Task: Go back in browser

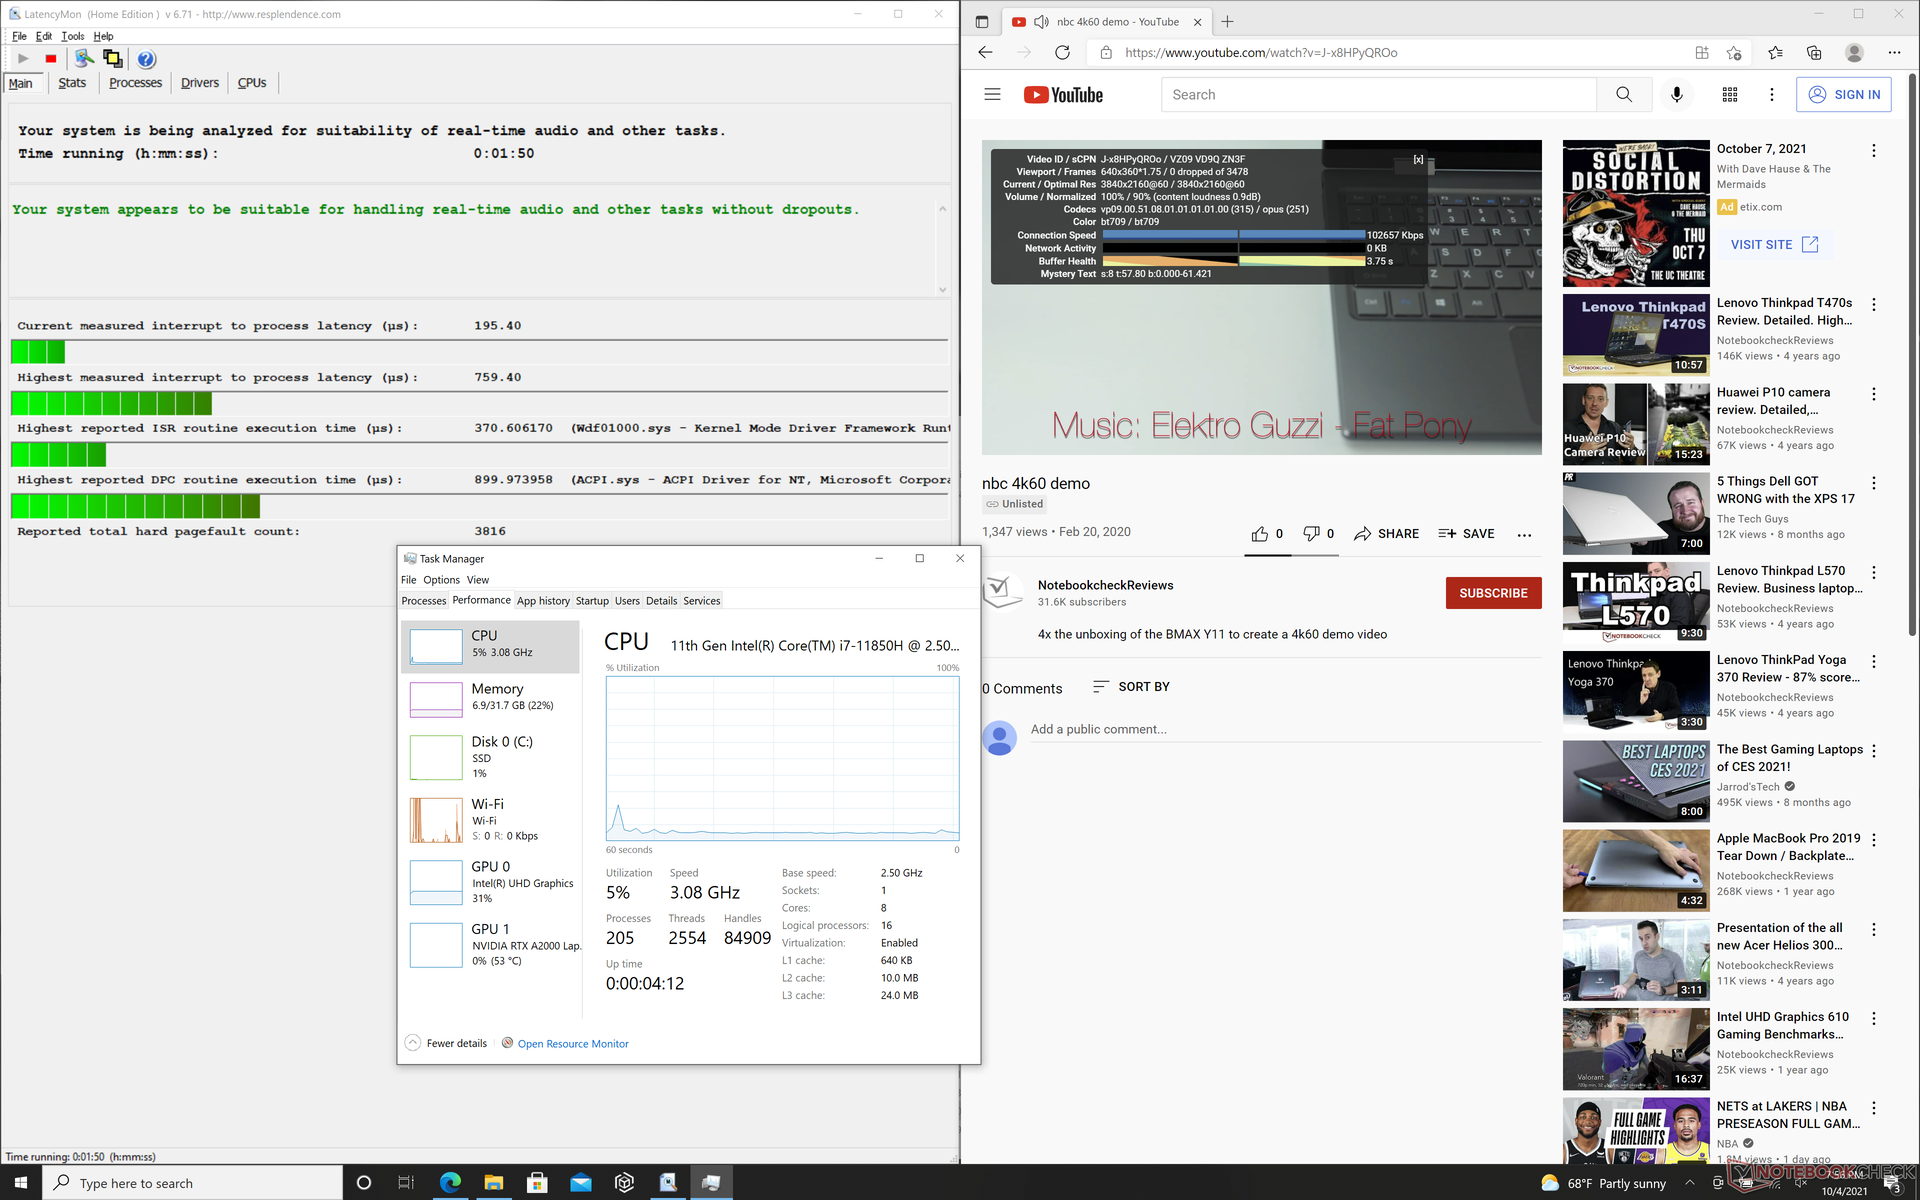Action: [985, 52]
